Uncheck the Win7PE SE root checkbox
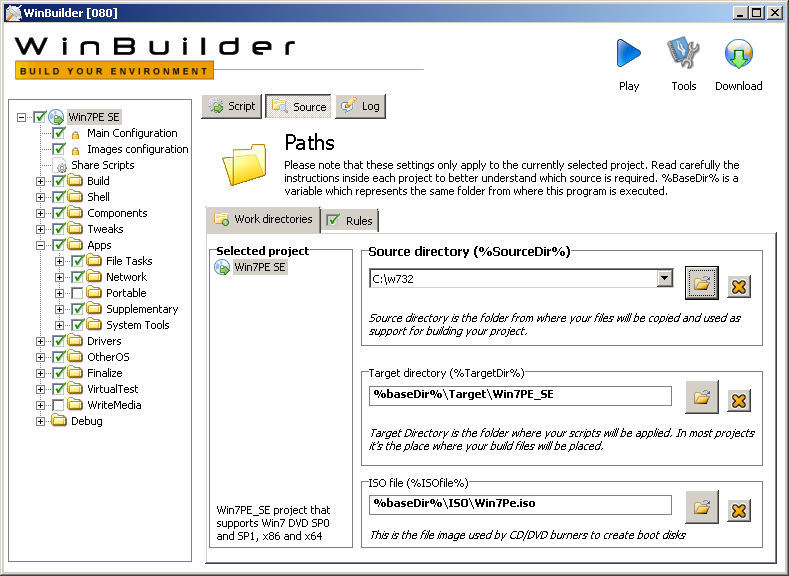Screen dimensions: 789x576 (x=40, y=117)
